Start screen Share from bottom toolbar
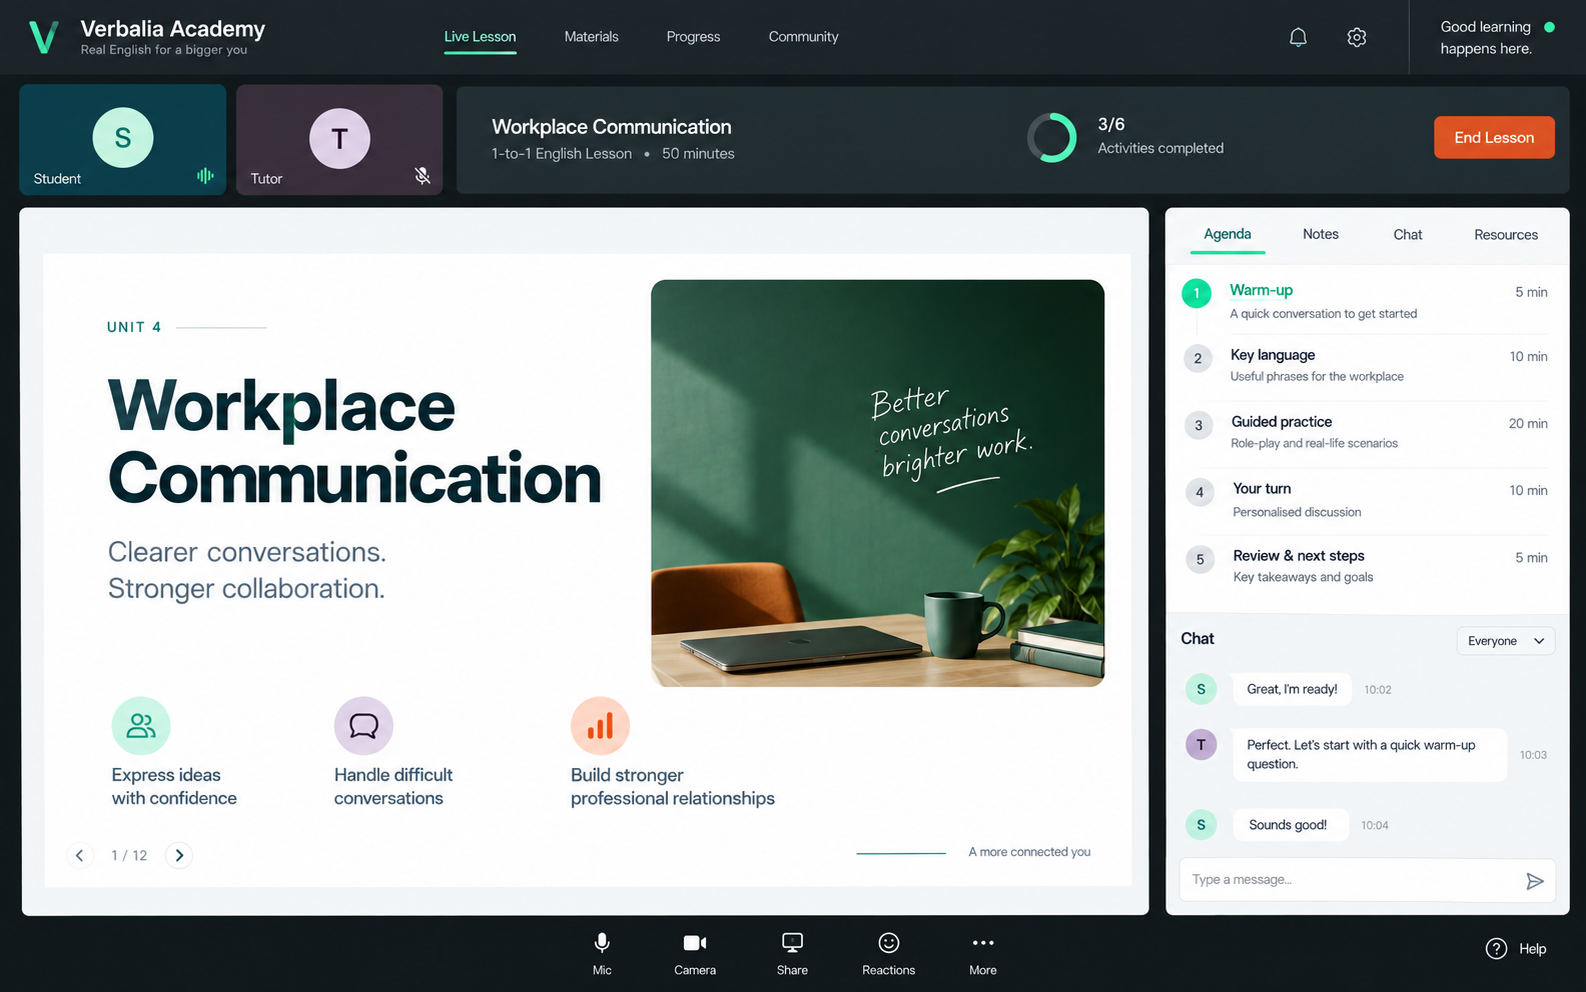 point(792,954)
